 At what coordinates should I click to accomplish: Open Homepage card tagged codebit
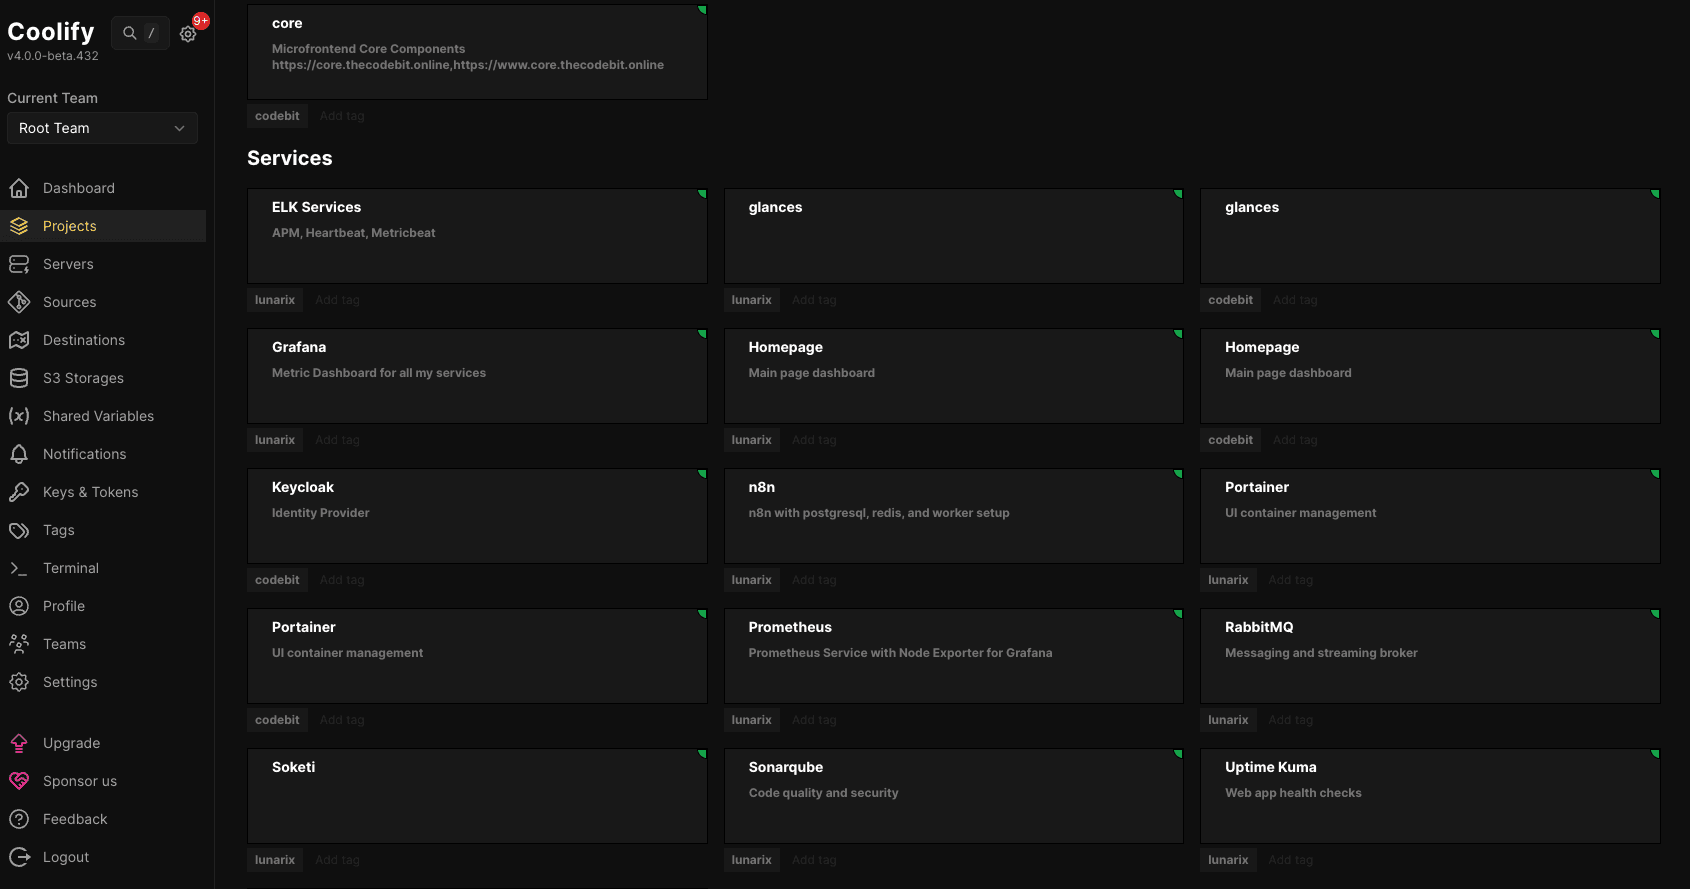[x=1430, y=376]
